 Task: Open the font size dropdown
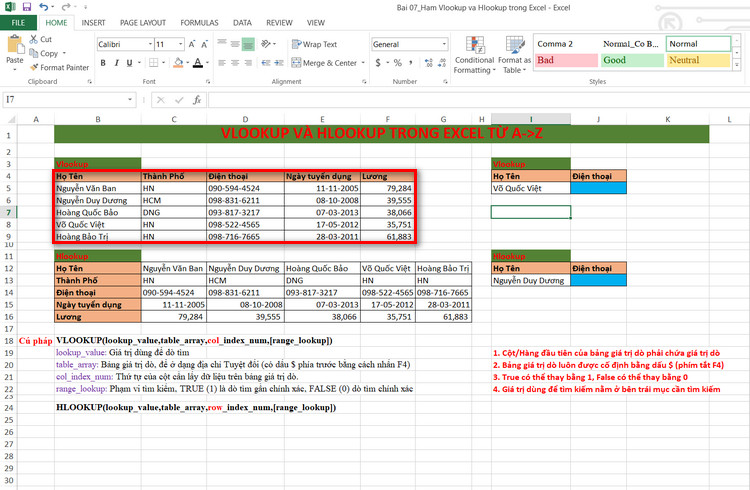coord(180,44)
